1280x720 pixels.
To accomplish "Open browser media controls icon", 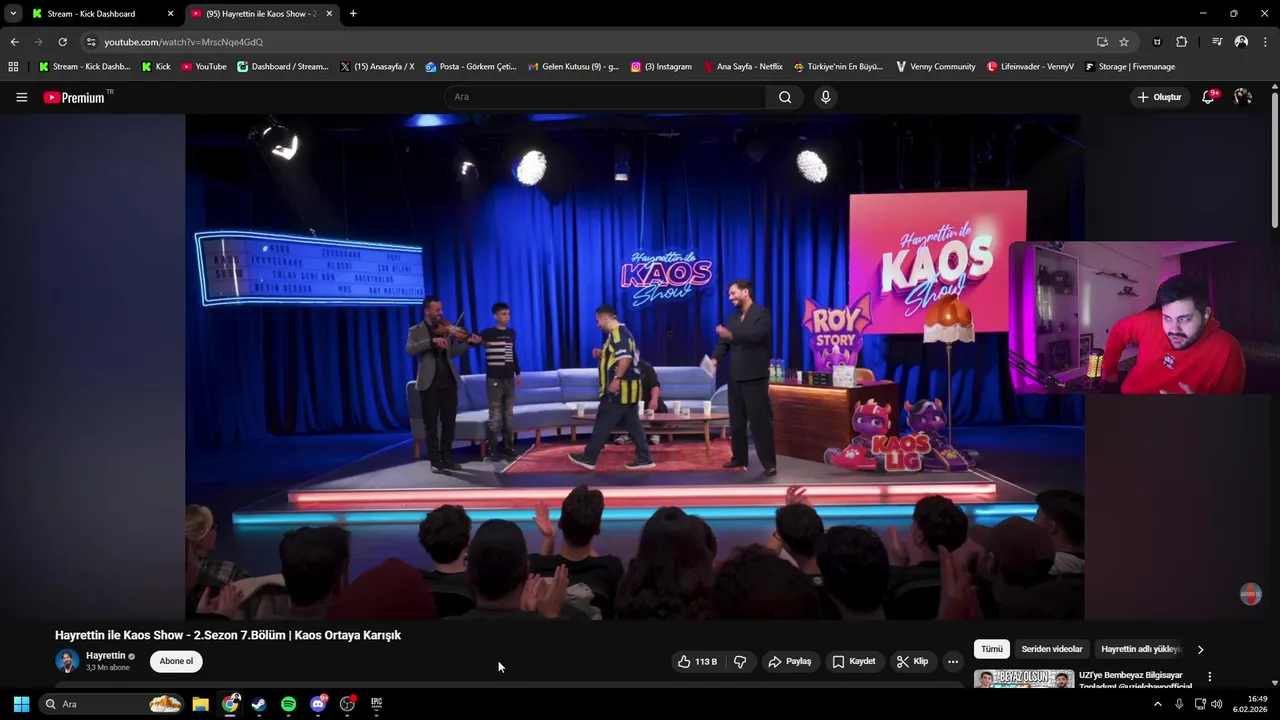I will [x=1217, y=42].
